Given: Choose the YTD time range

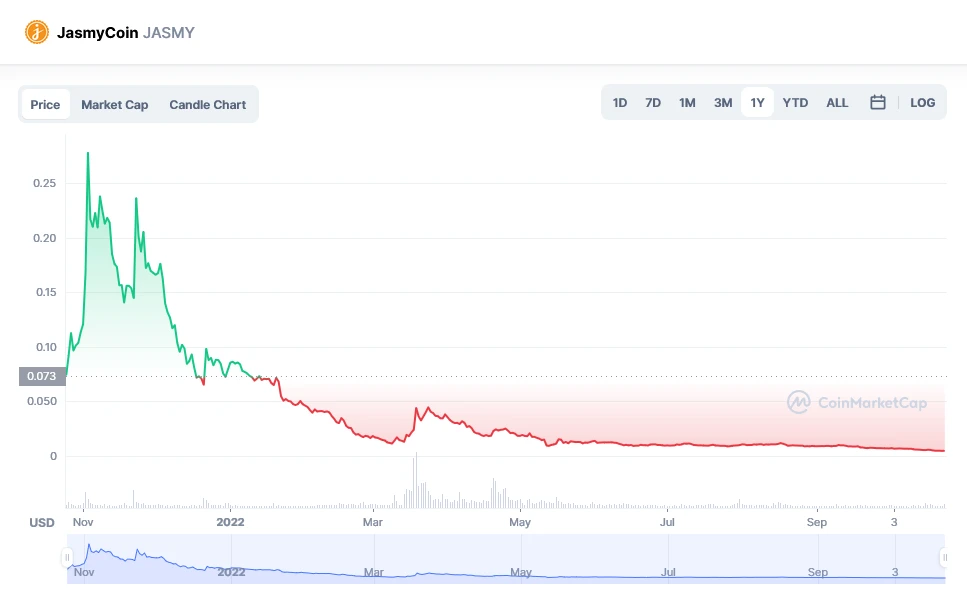Looking at the screenshot, I should [x=795, y=102].
